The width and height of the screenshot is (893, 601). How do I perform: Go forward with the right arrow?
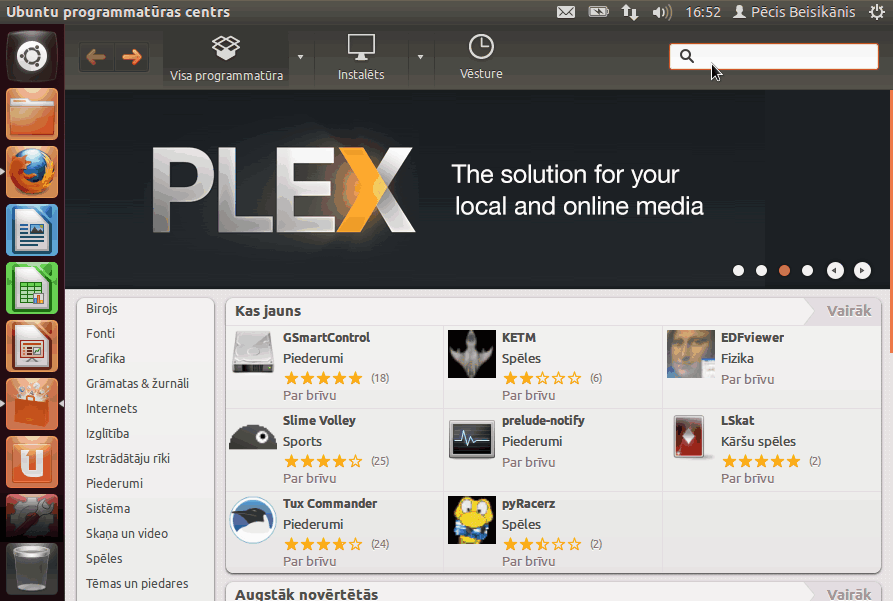point(132,57)
